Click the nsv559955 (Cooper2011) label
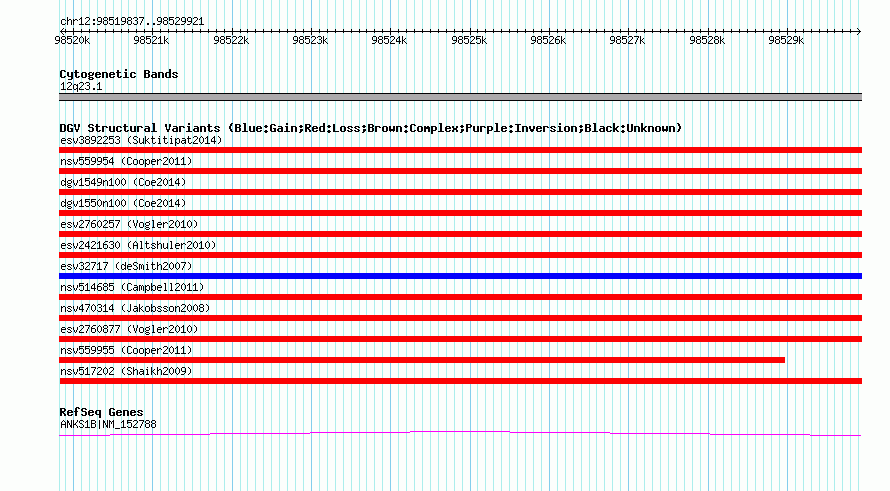Image resolution: width=890 pixels, height=491 pixels. [126, 350]
